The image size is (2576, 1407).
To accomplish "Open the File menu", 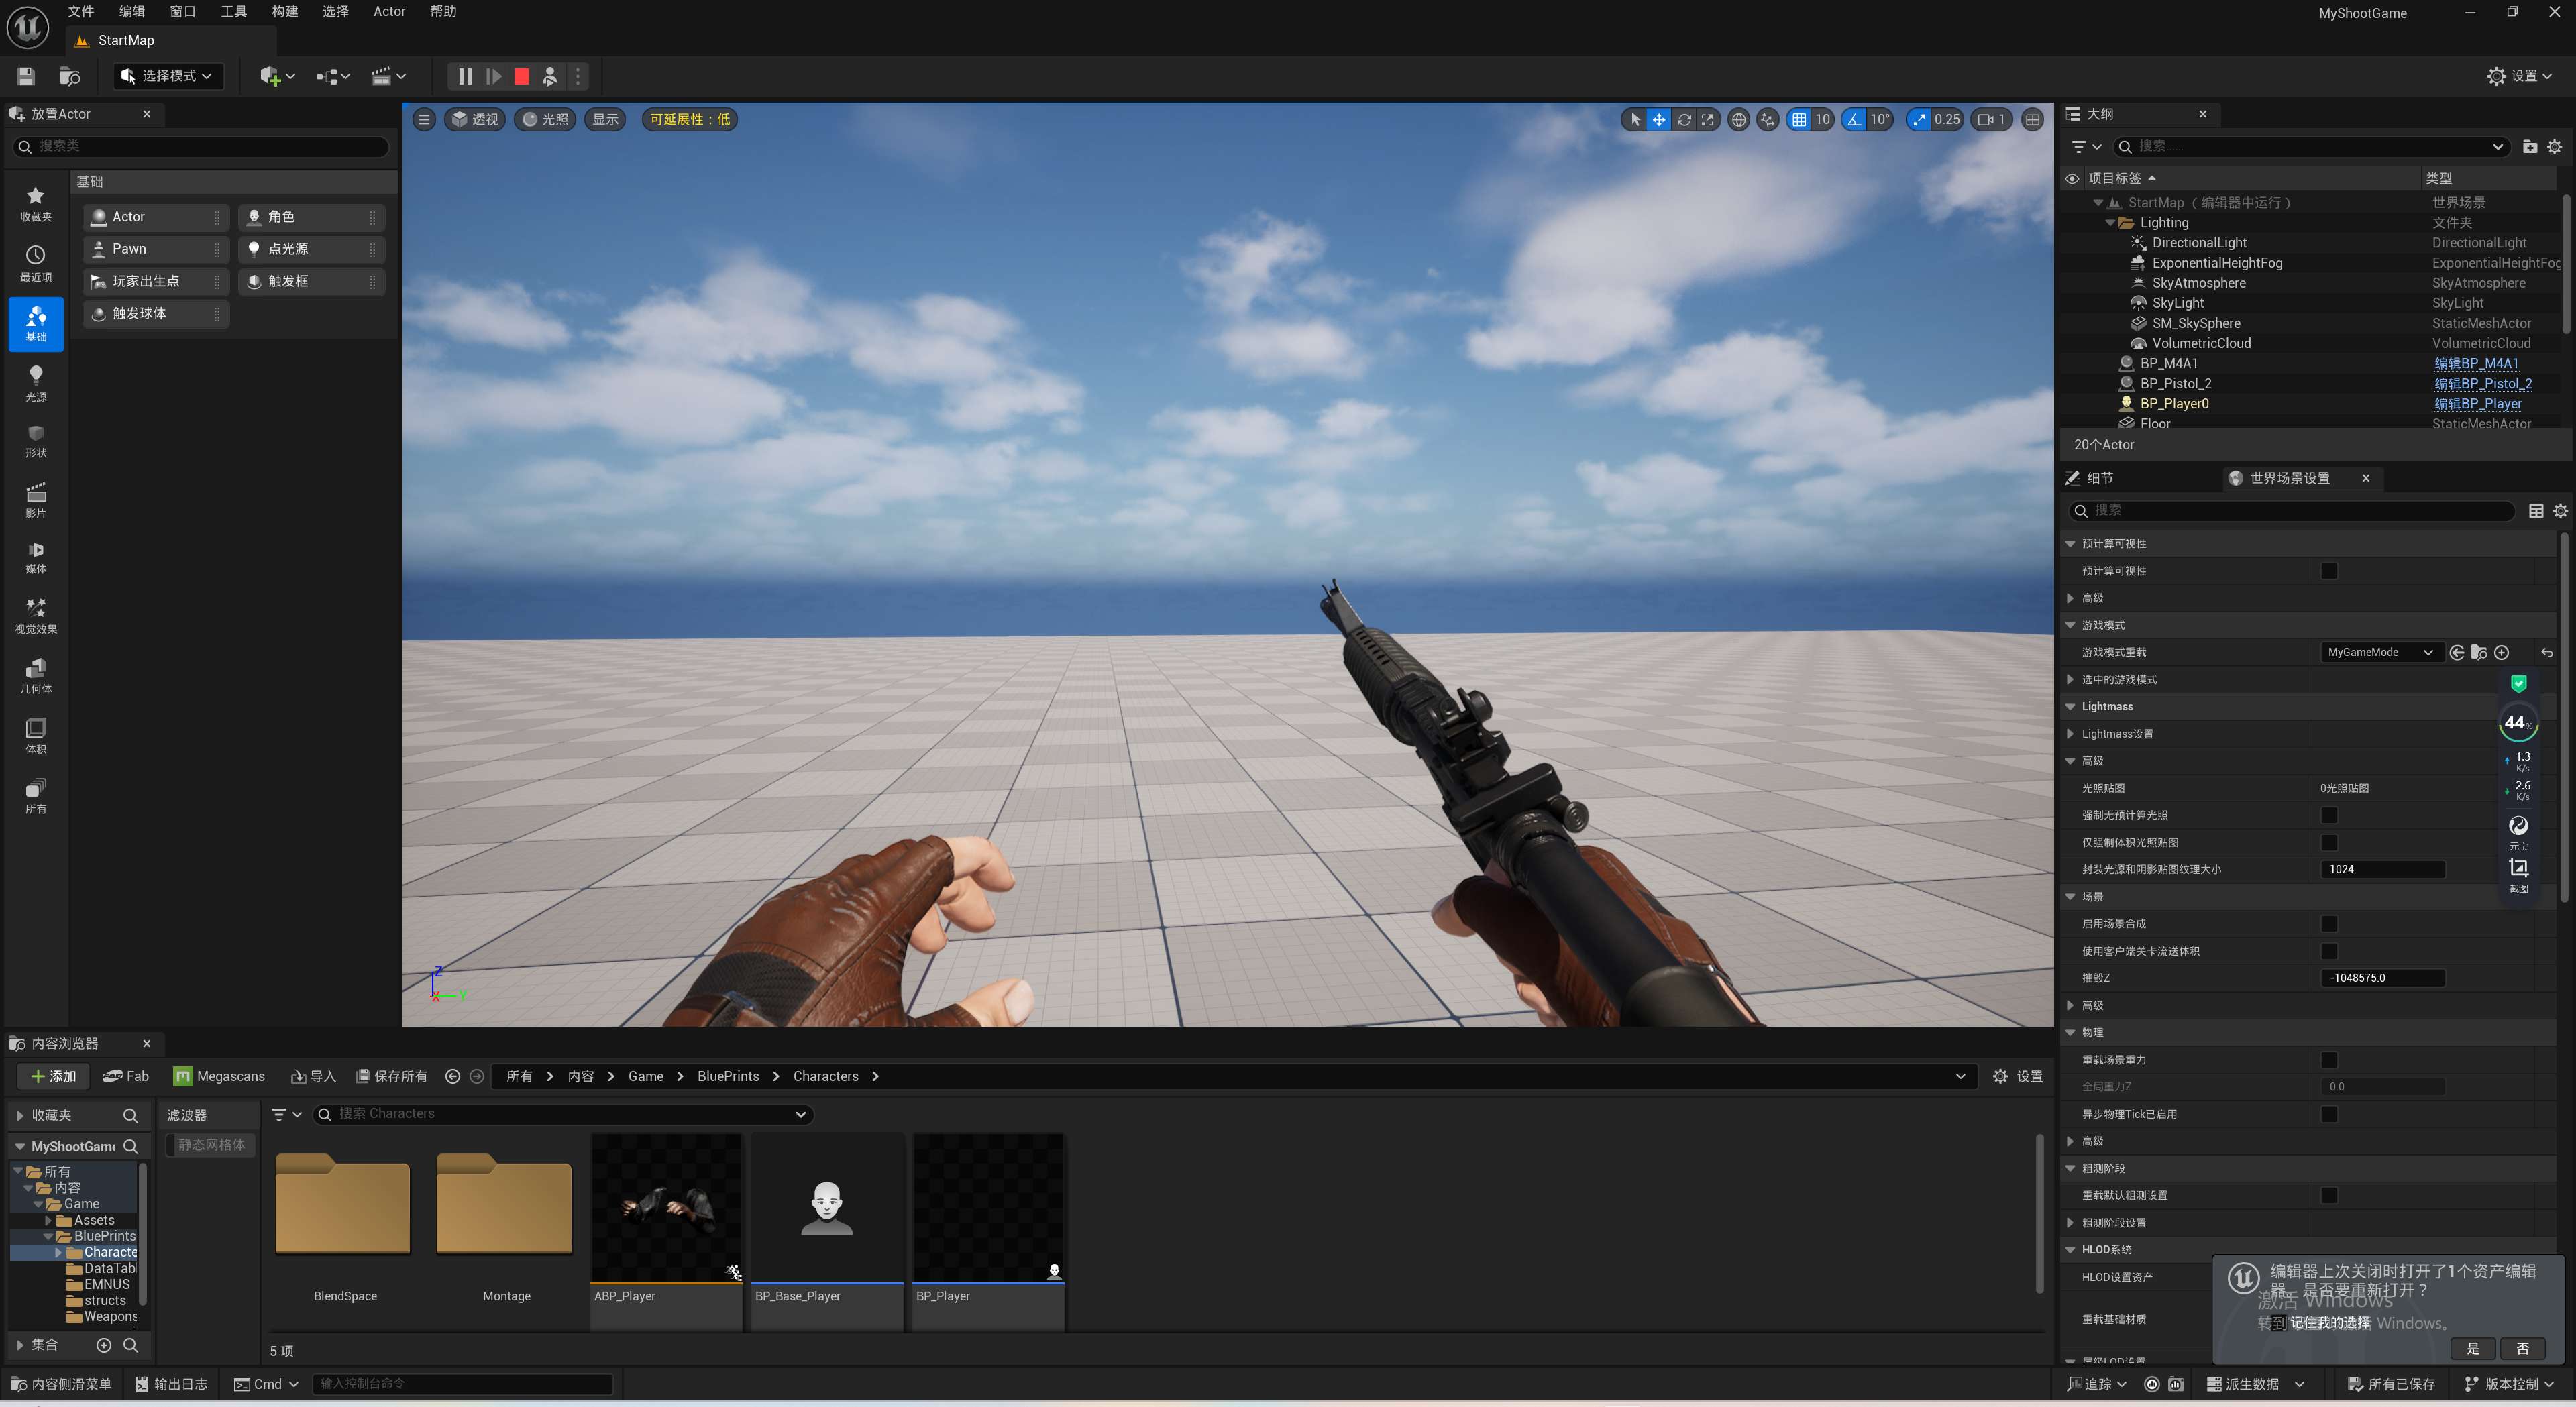I will click(81, 12).
